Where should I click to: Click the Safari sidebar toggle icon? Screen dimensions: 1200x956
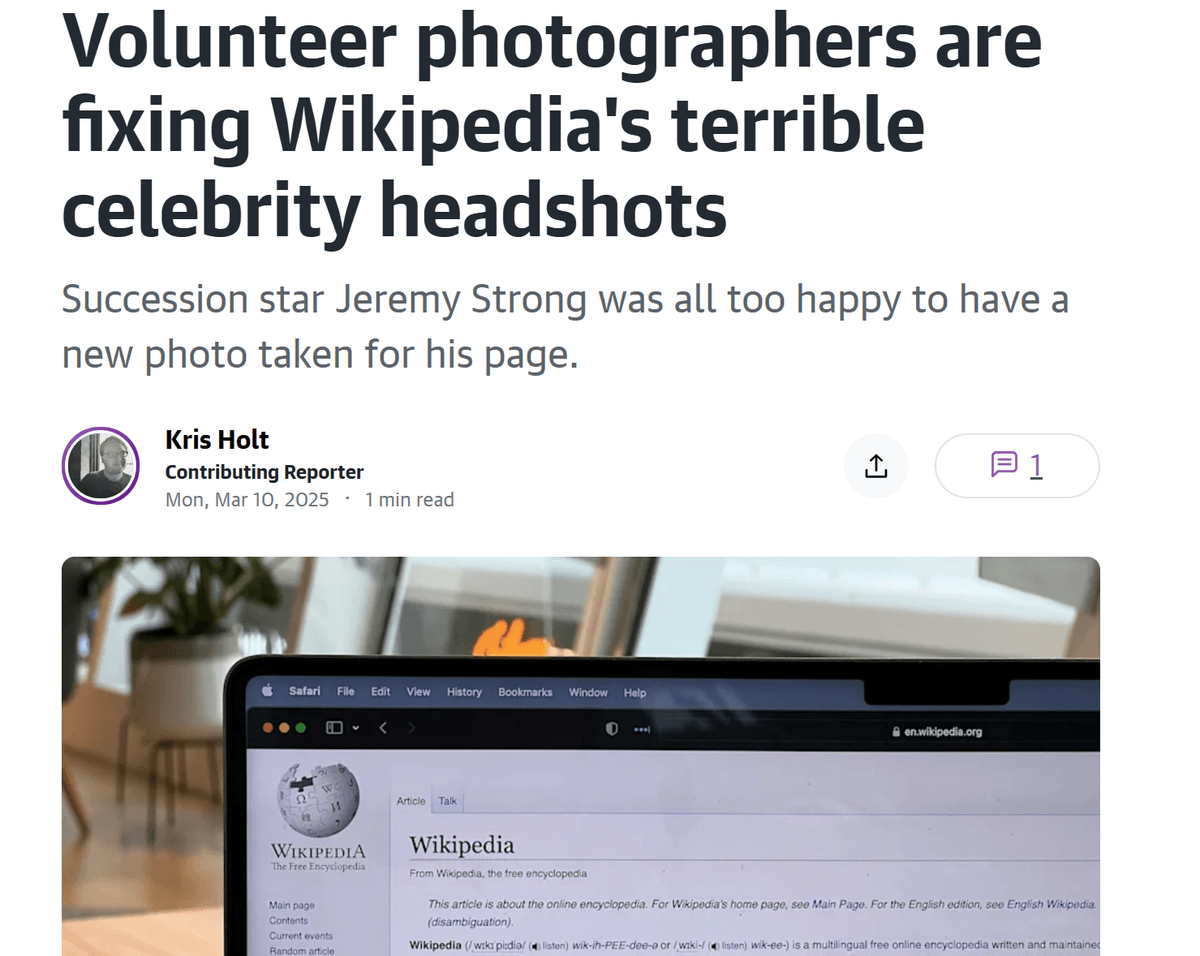tap(334, 728)
